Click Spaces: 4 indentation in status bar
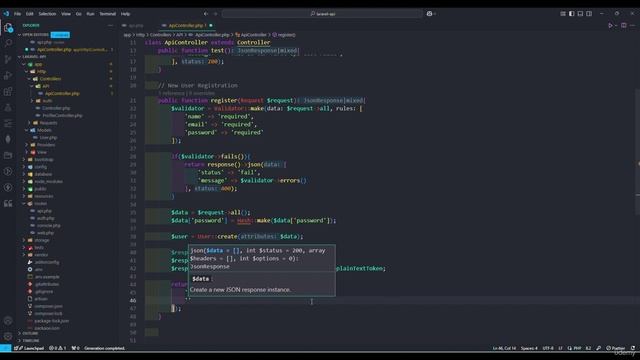This screenshot has height=360, width=640. point(529,348)
